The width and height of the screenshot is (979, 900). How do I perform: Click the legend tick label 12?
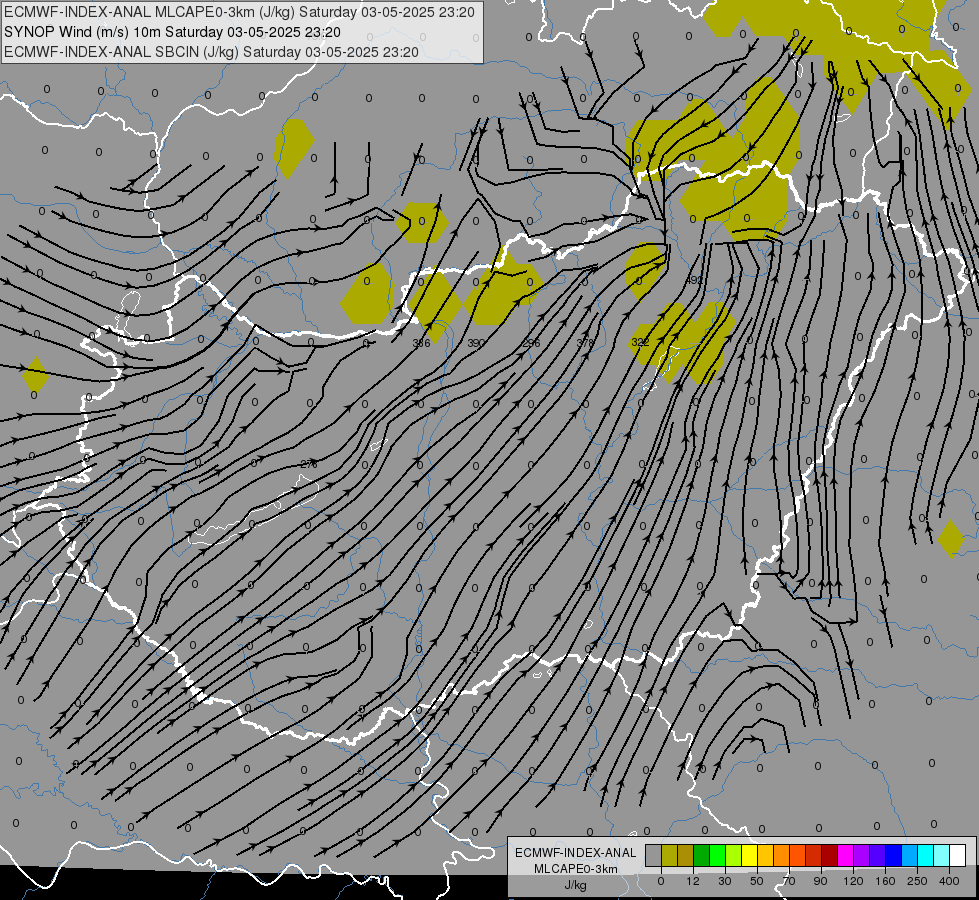point(692,881)
